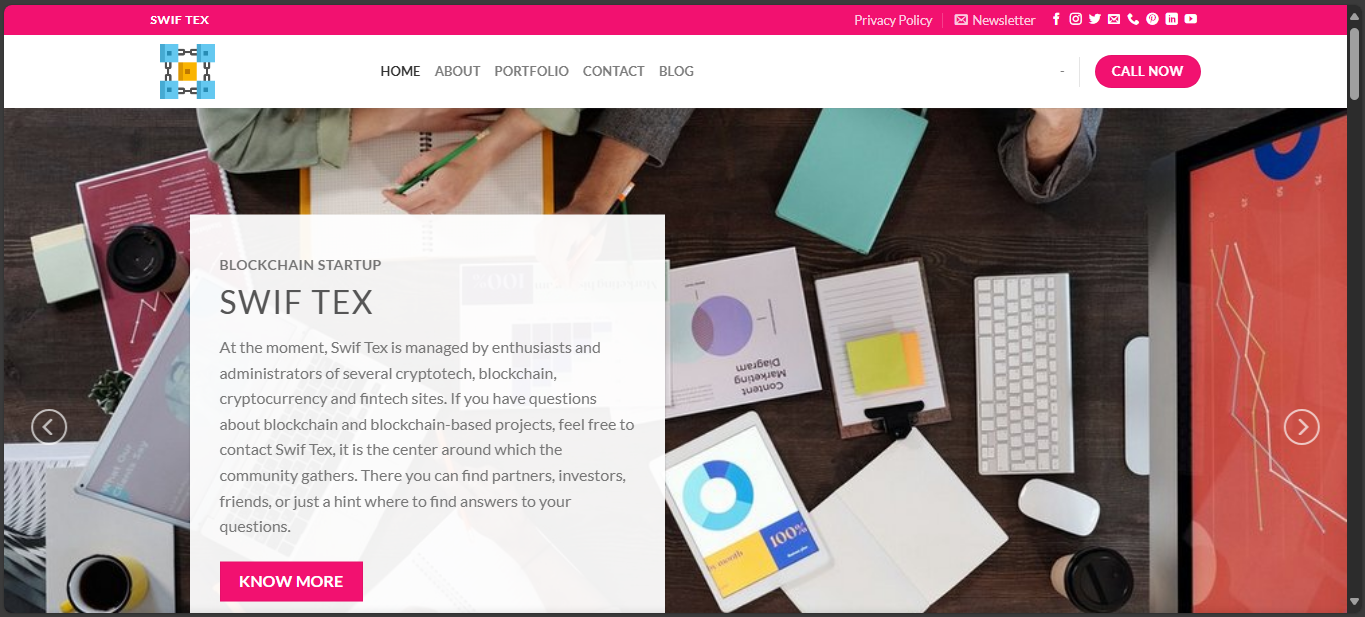Open the YouTube icon link
1365x617 pixels.
(1191, 19)
